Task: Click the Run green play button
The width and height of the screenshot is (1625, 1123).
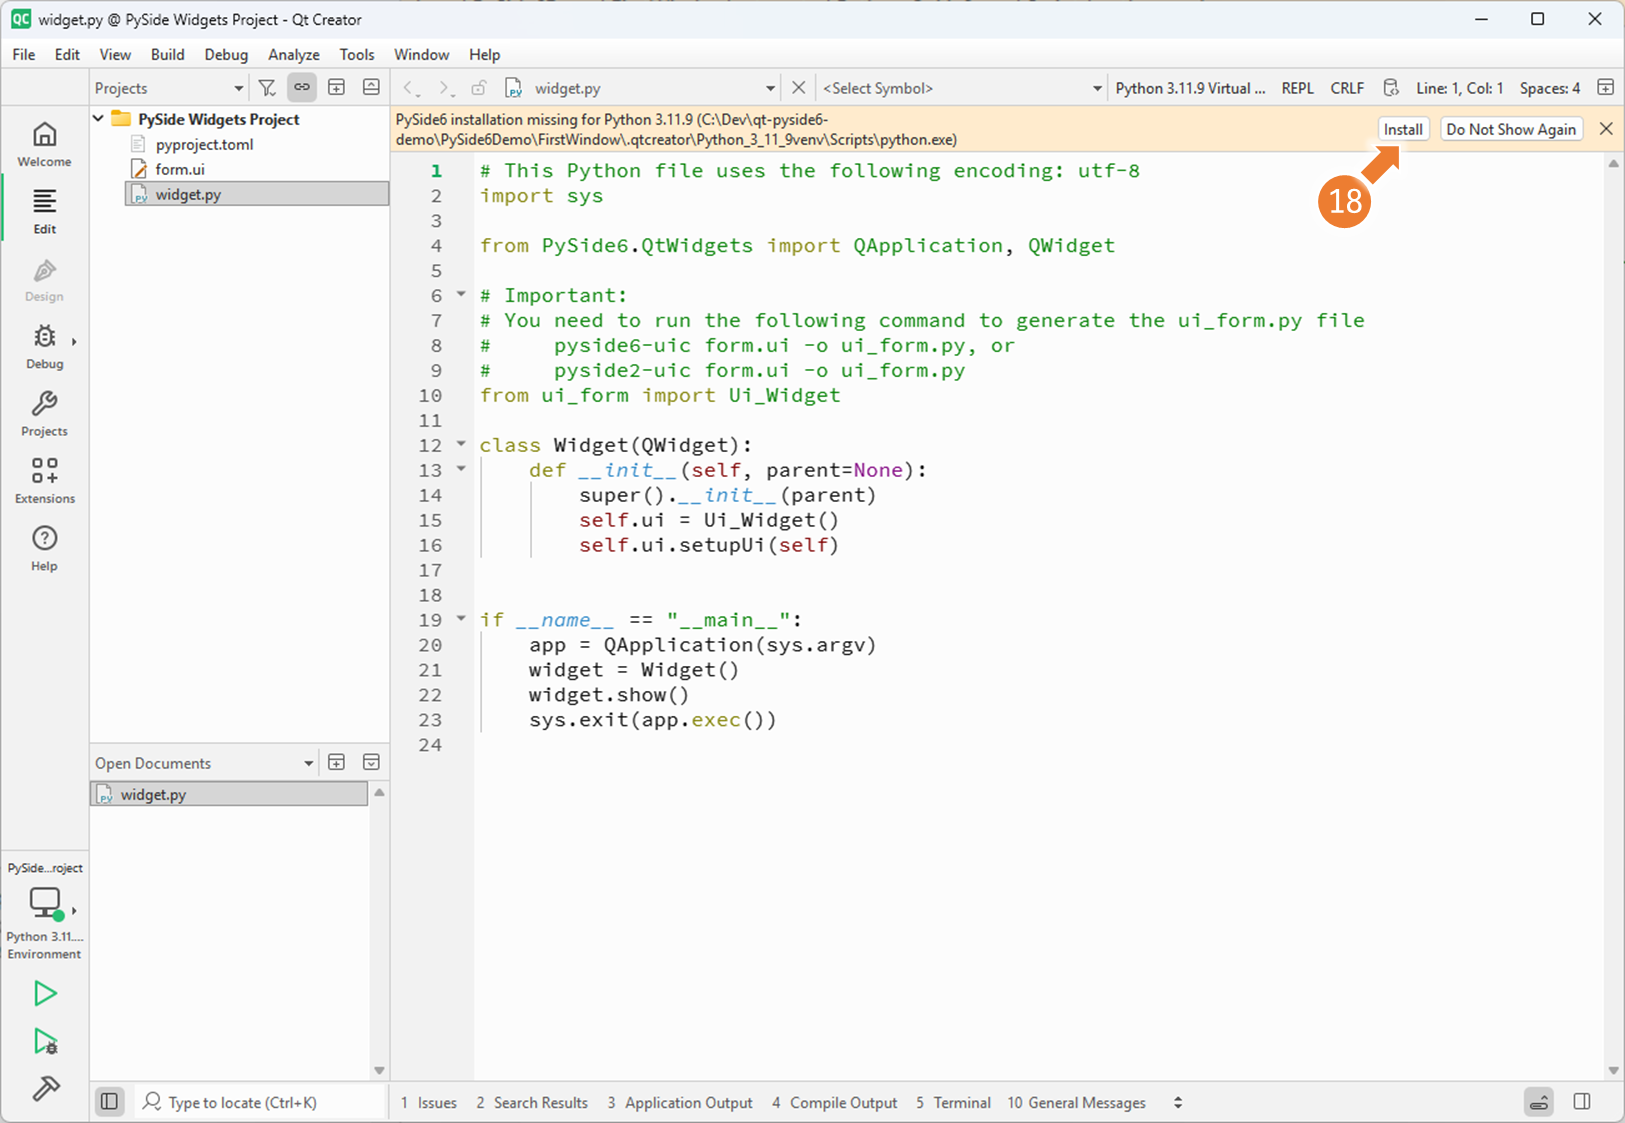Action: point(45,993)
